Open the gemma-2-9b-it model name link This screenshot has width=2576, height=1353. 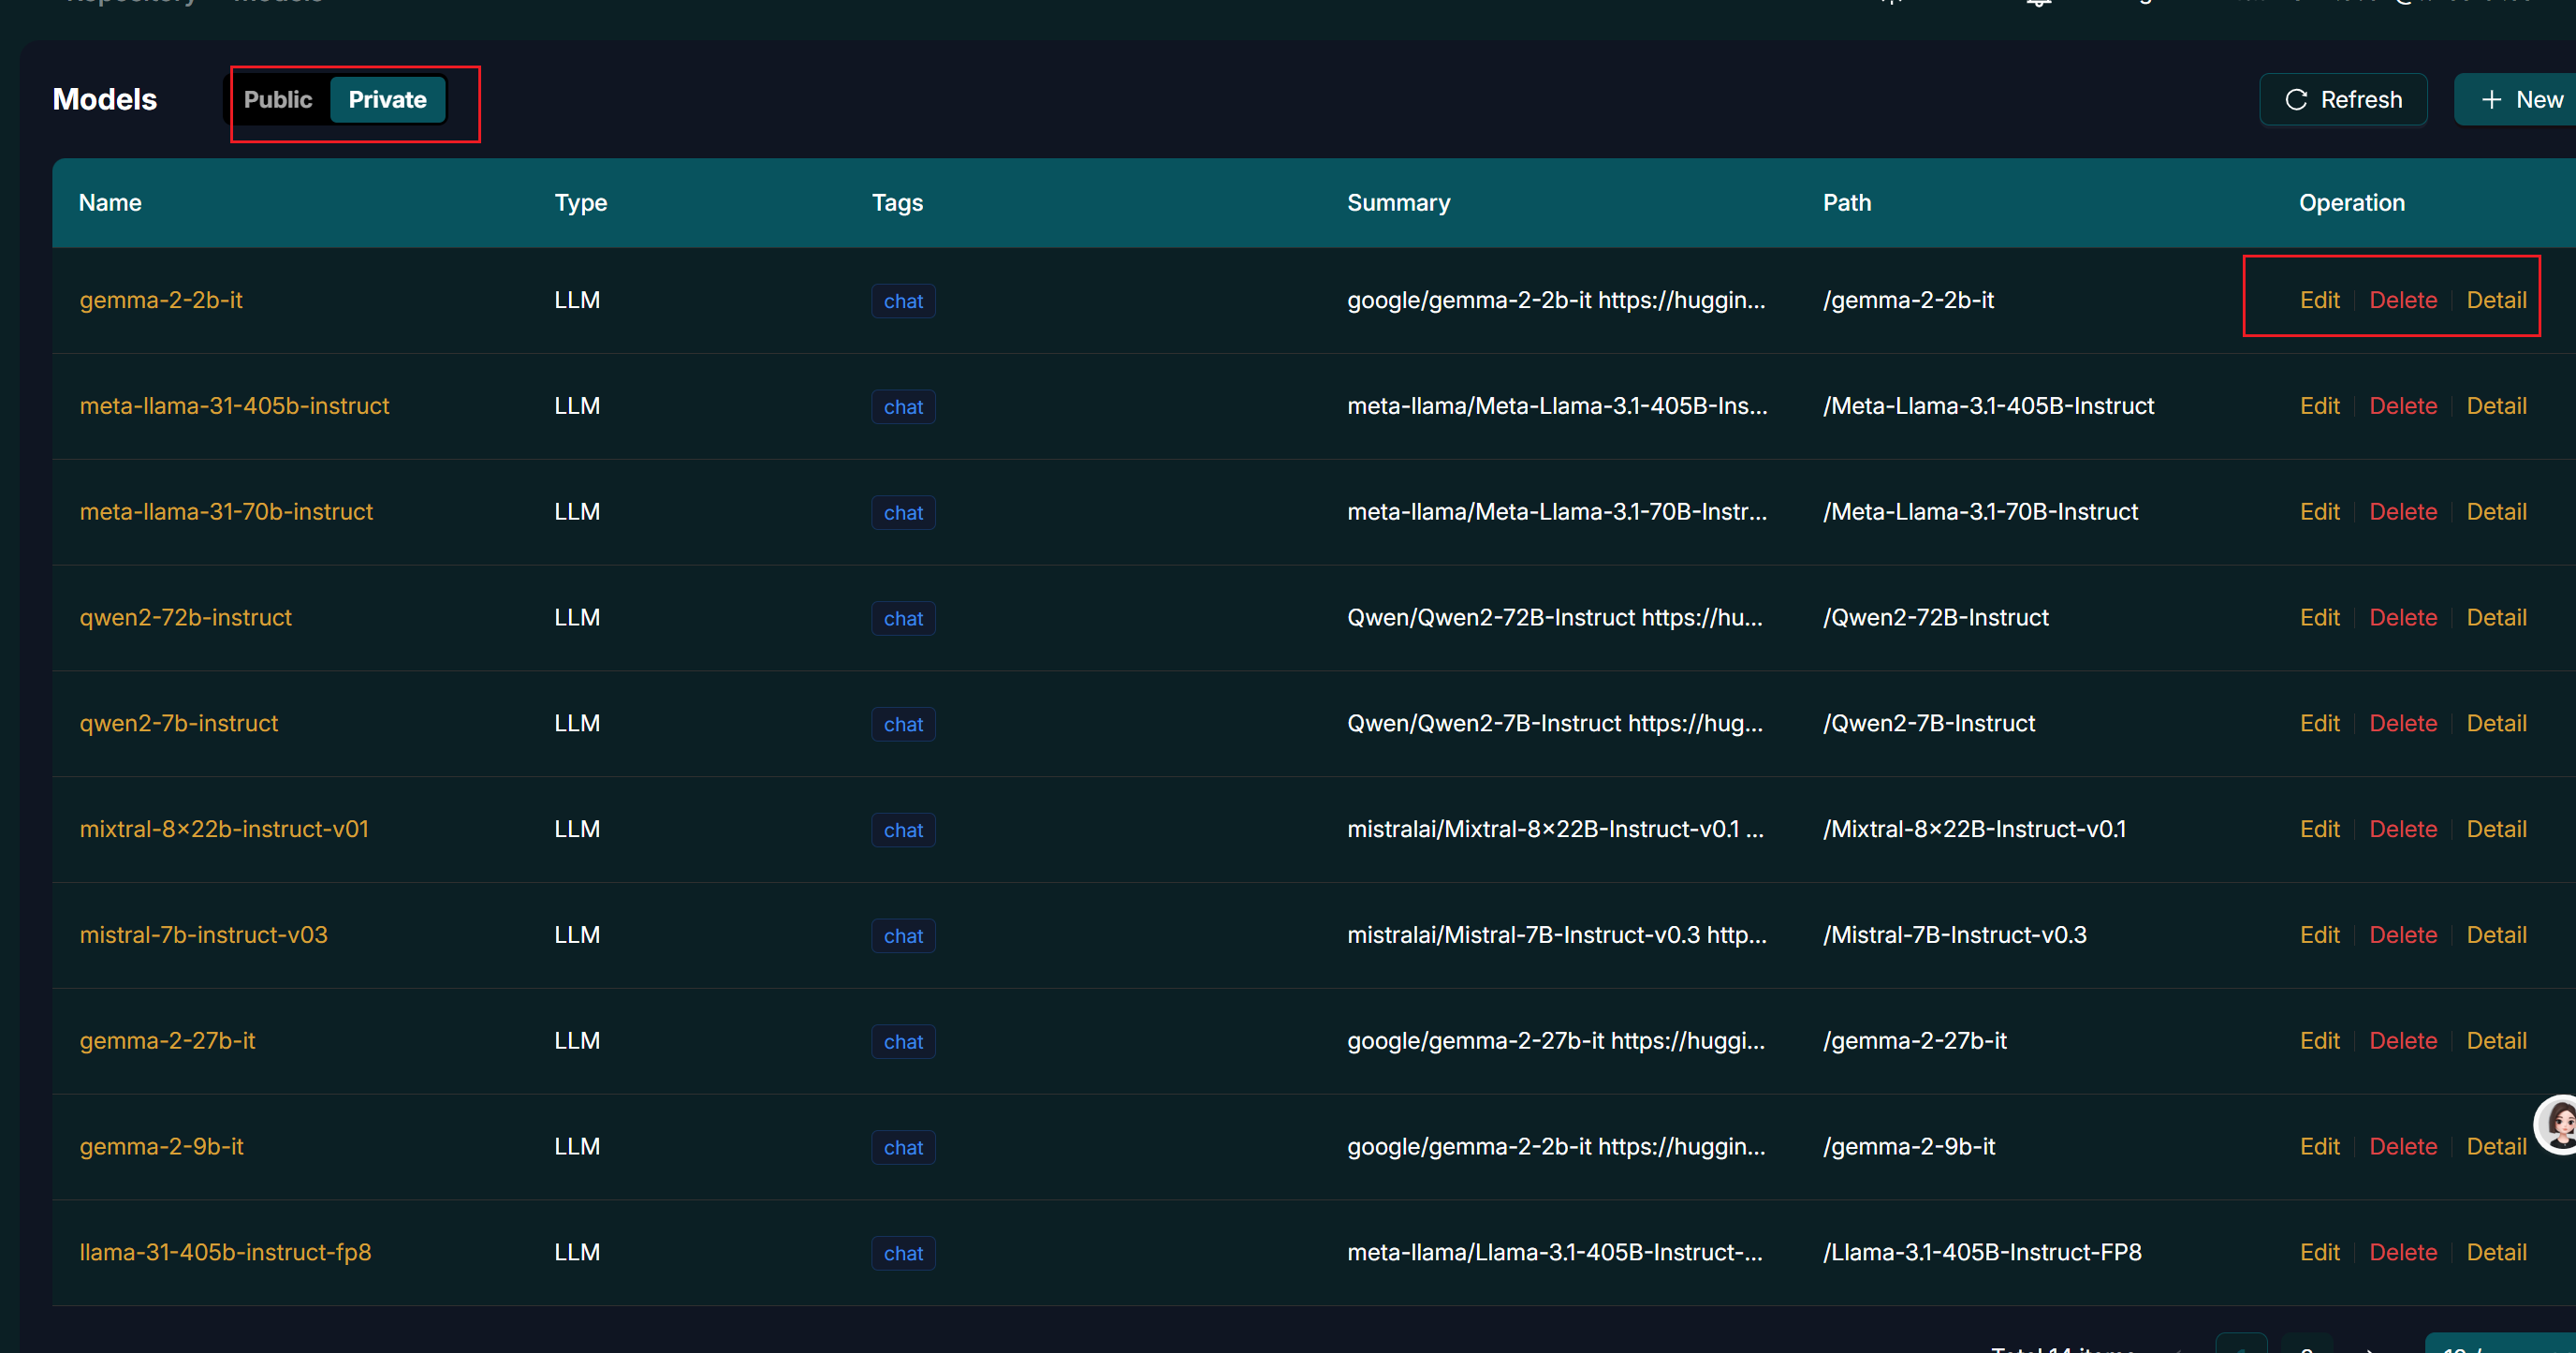pos(161,1146)
